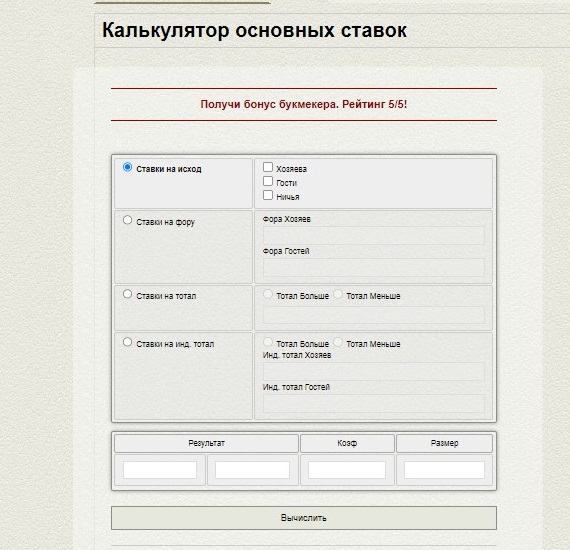Click the Коэф input field

coord(347,470)
